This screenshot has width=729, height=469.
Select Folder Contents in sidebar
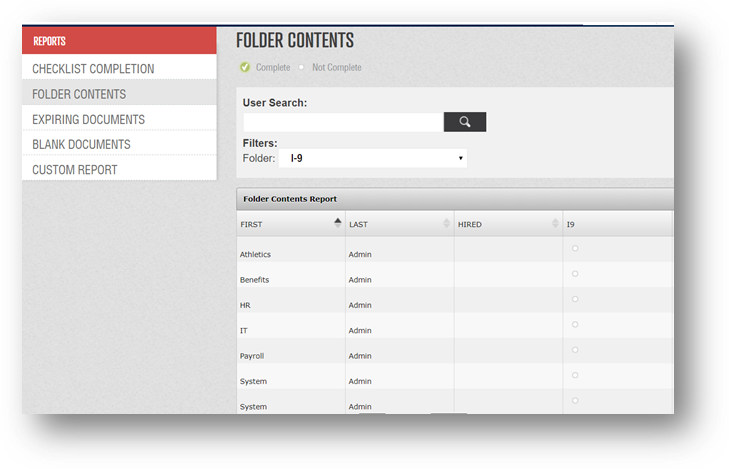point(119,94)
